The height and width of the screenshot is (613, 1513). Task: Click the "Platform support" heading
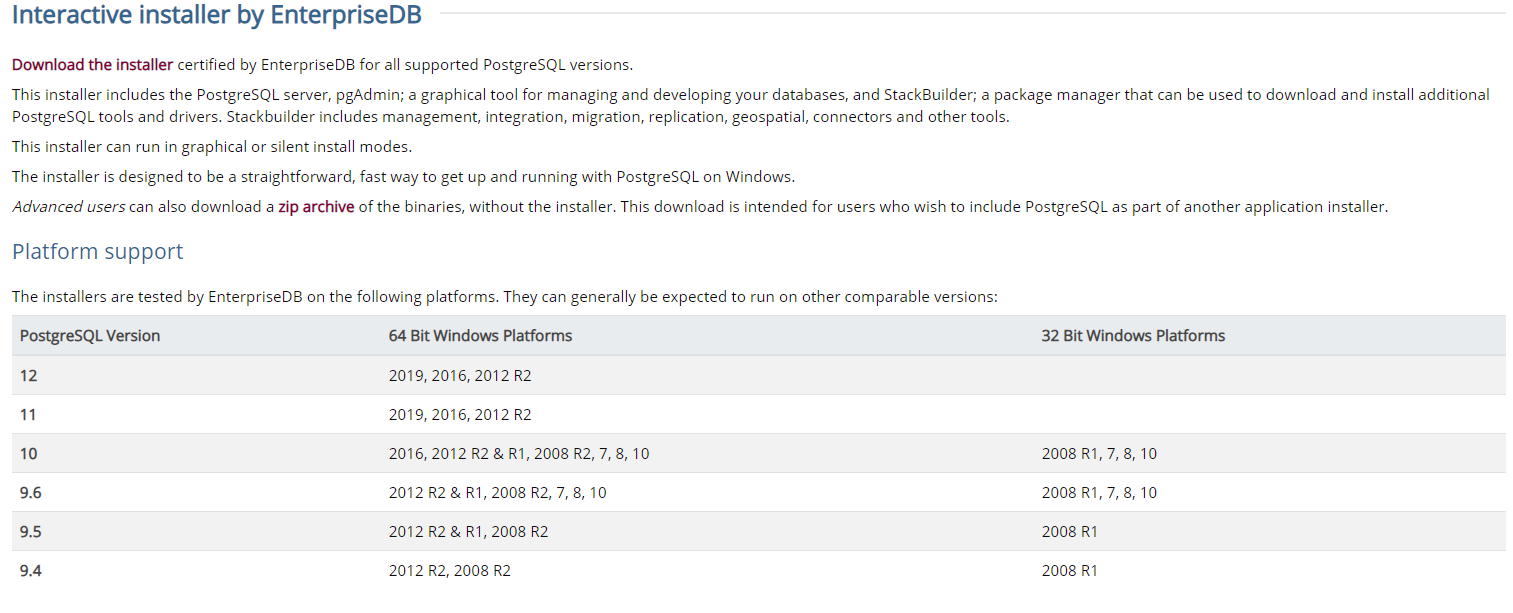pyautogui.click(x=98, y=251)
